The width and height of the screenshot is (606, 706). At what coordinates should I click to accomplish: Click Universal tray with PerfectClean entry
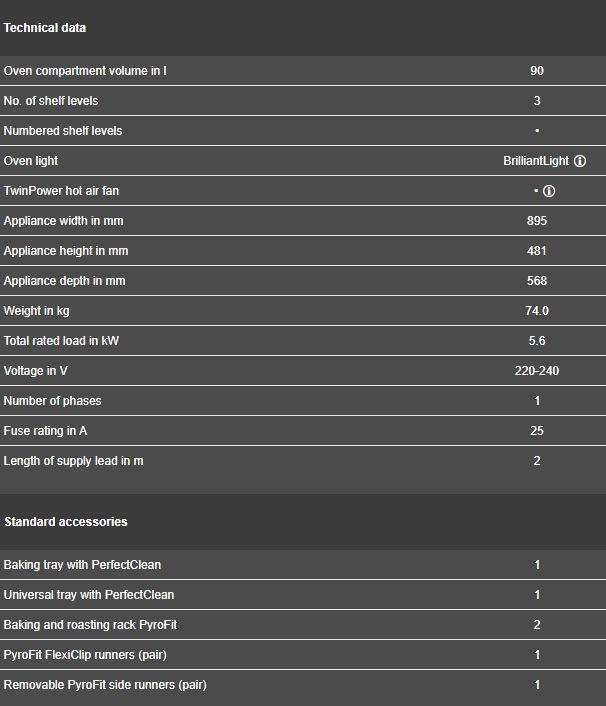[89, 595]
